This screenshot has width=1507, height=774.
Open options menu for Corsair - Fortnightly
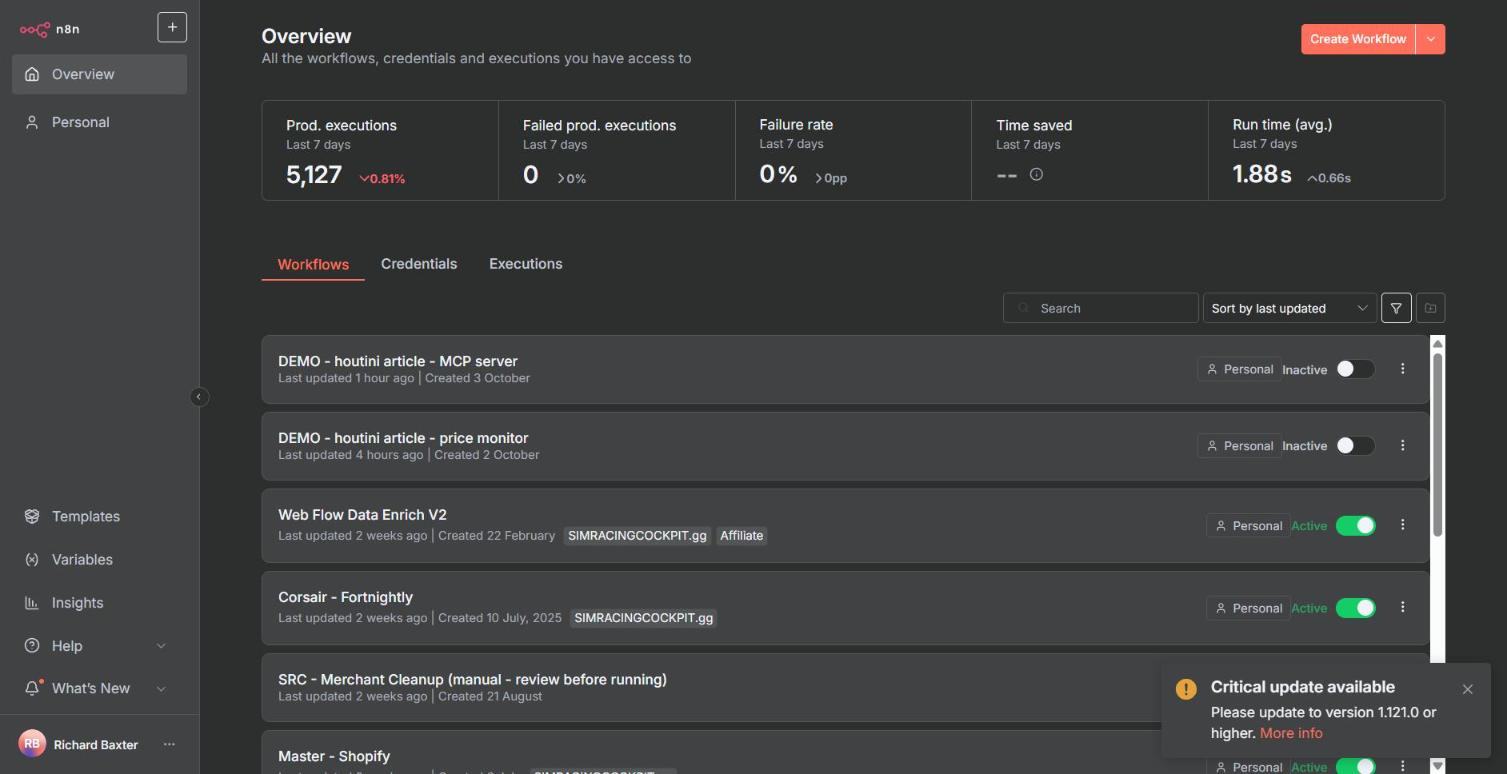tap(1402, 607)
